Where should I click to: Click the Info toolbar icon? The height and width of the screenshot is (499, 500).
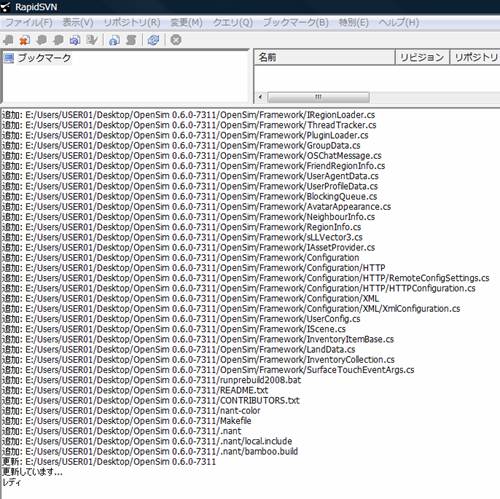click(x=114, y=40)
